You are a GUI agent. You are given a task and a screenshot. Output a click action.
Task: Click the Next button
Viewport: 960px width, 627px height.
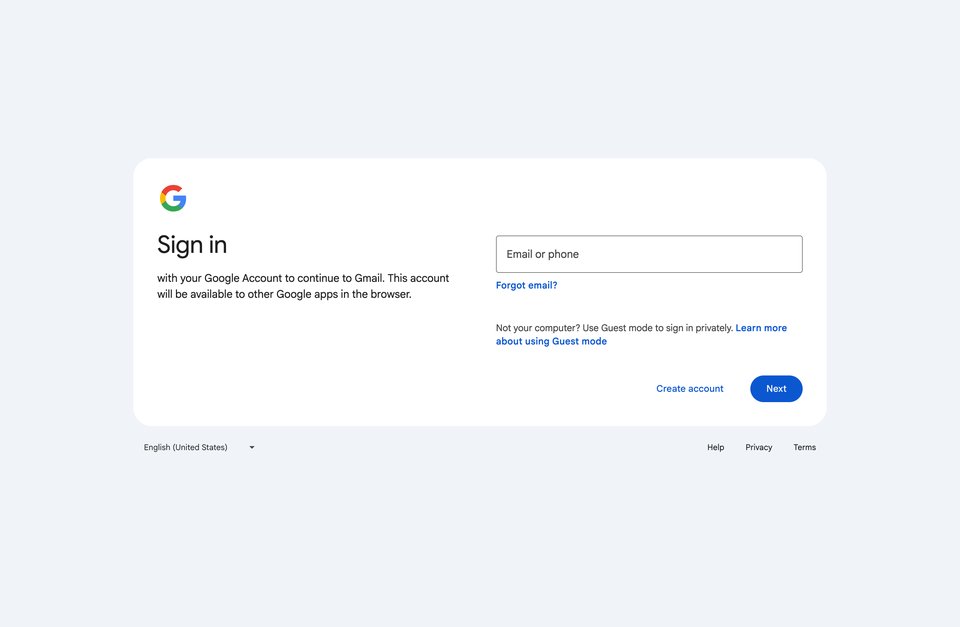point(776,389)
